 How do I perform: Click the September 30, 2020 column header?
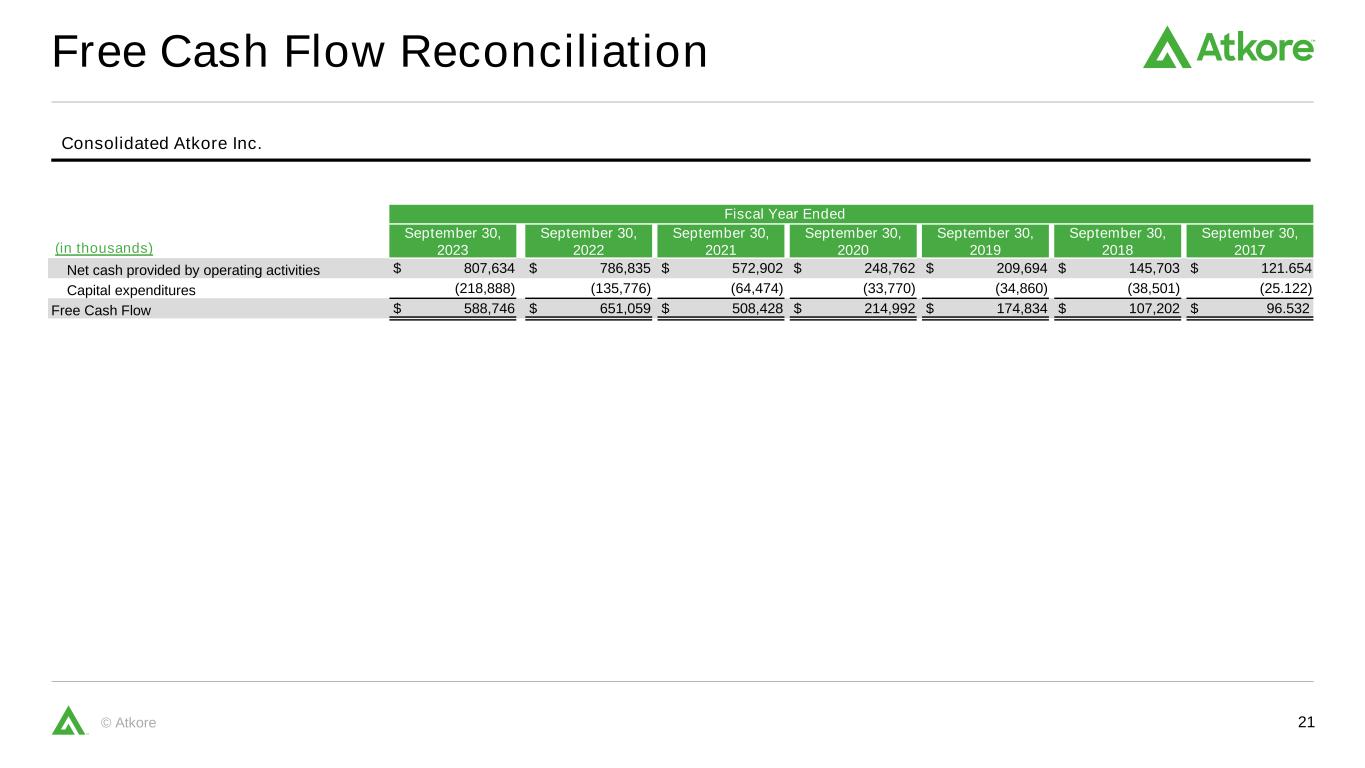853,241
